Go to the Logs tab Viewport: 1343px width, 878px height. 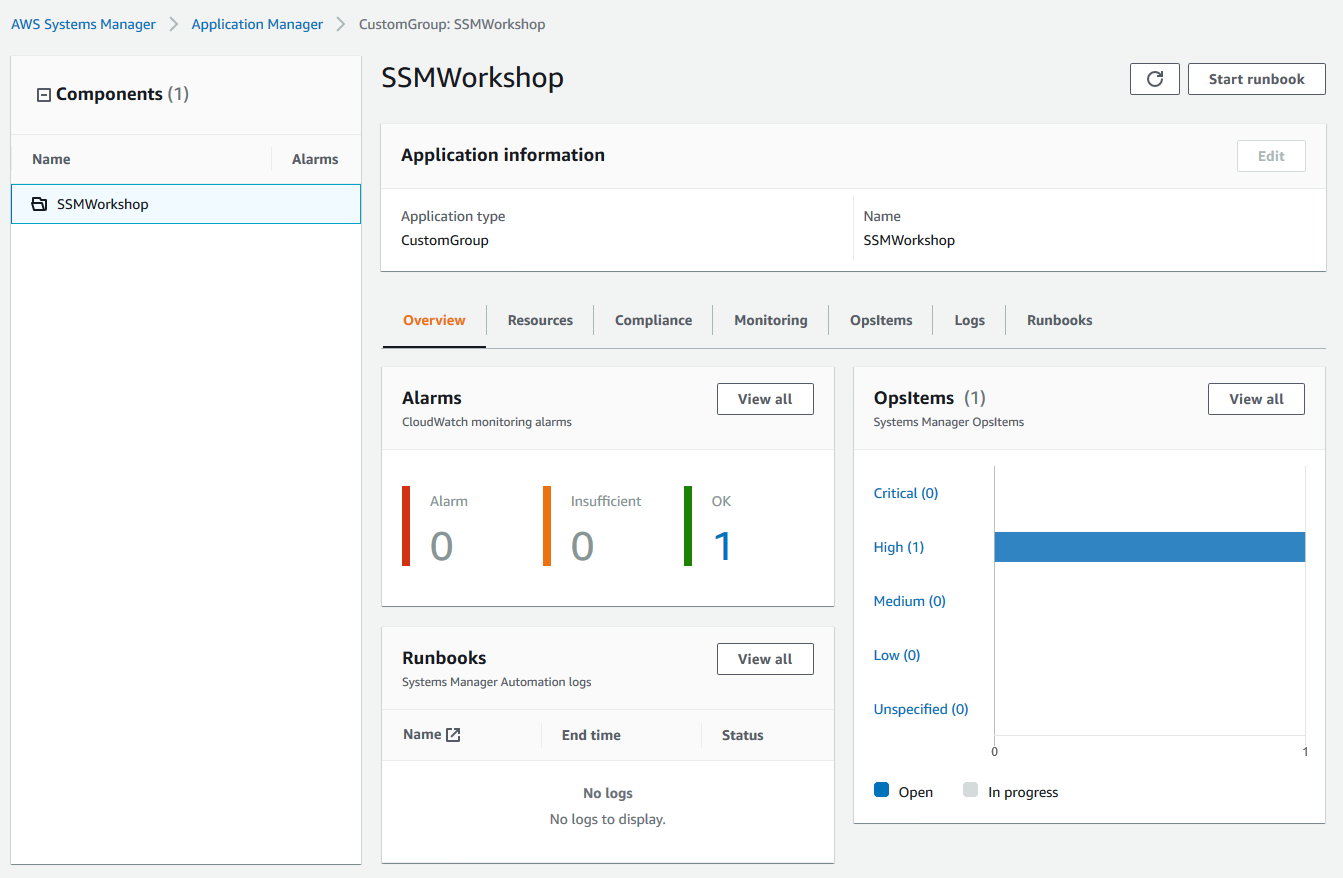pyautogui.click(x=969, y=320)
